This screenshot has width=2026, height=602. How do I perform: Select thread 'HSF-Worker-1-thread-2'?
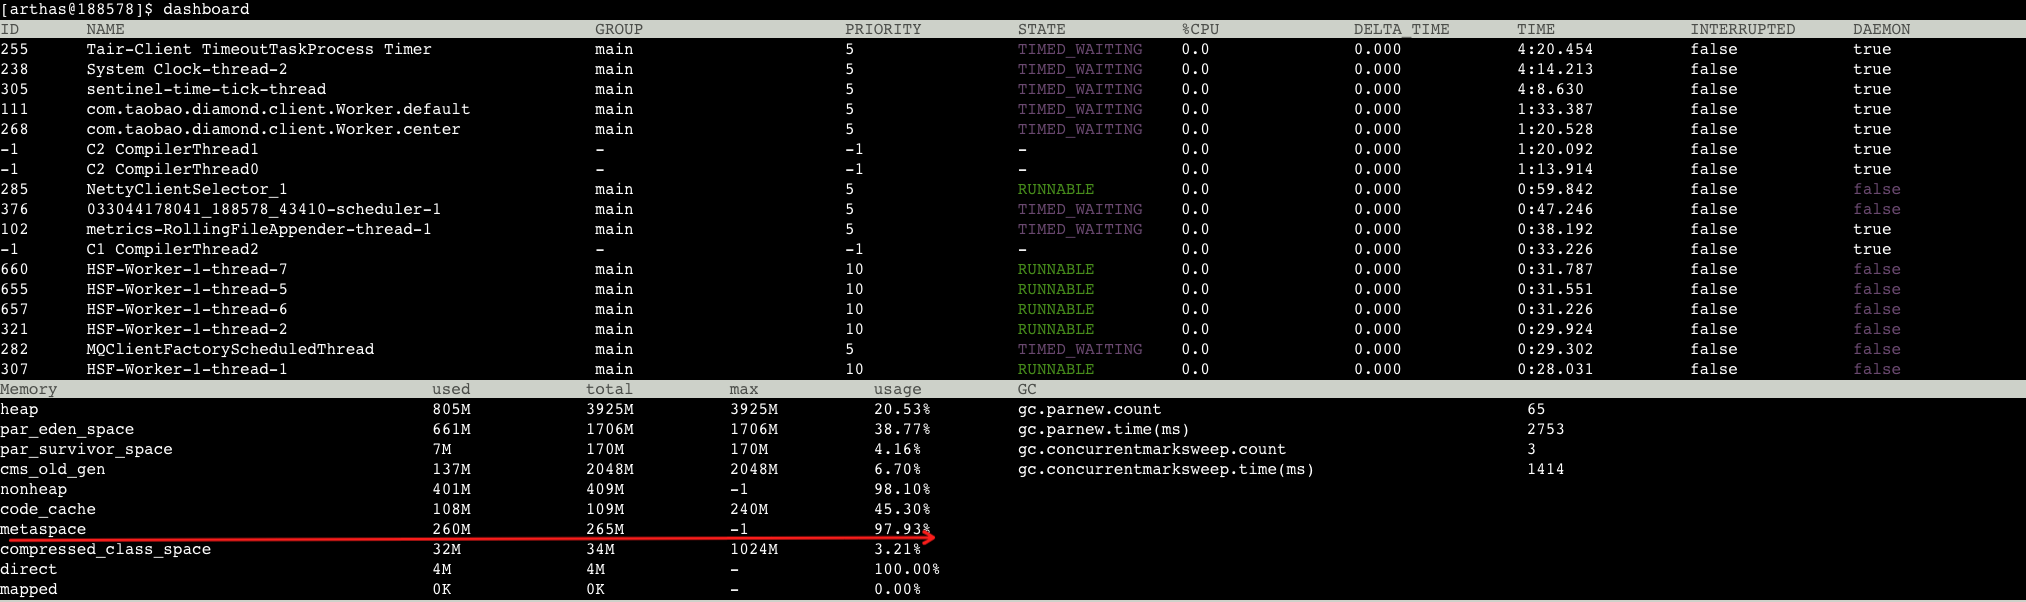click(187, 329)
